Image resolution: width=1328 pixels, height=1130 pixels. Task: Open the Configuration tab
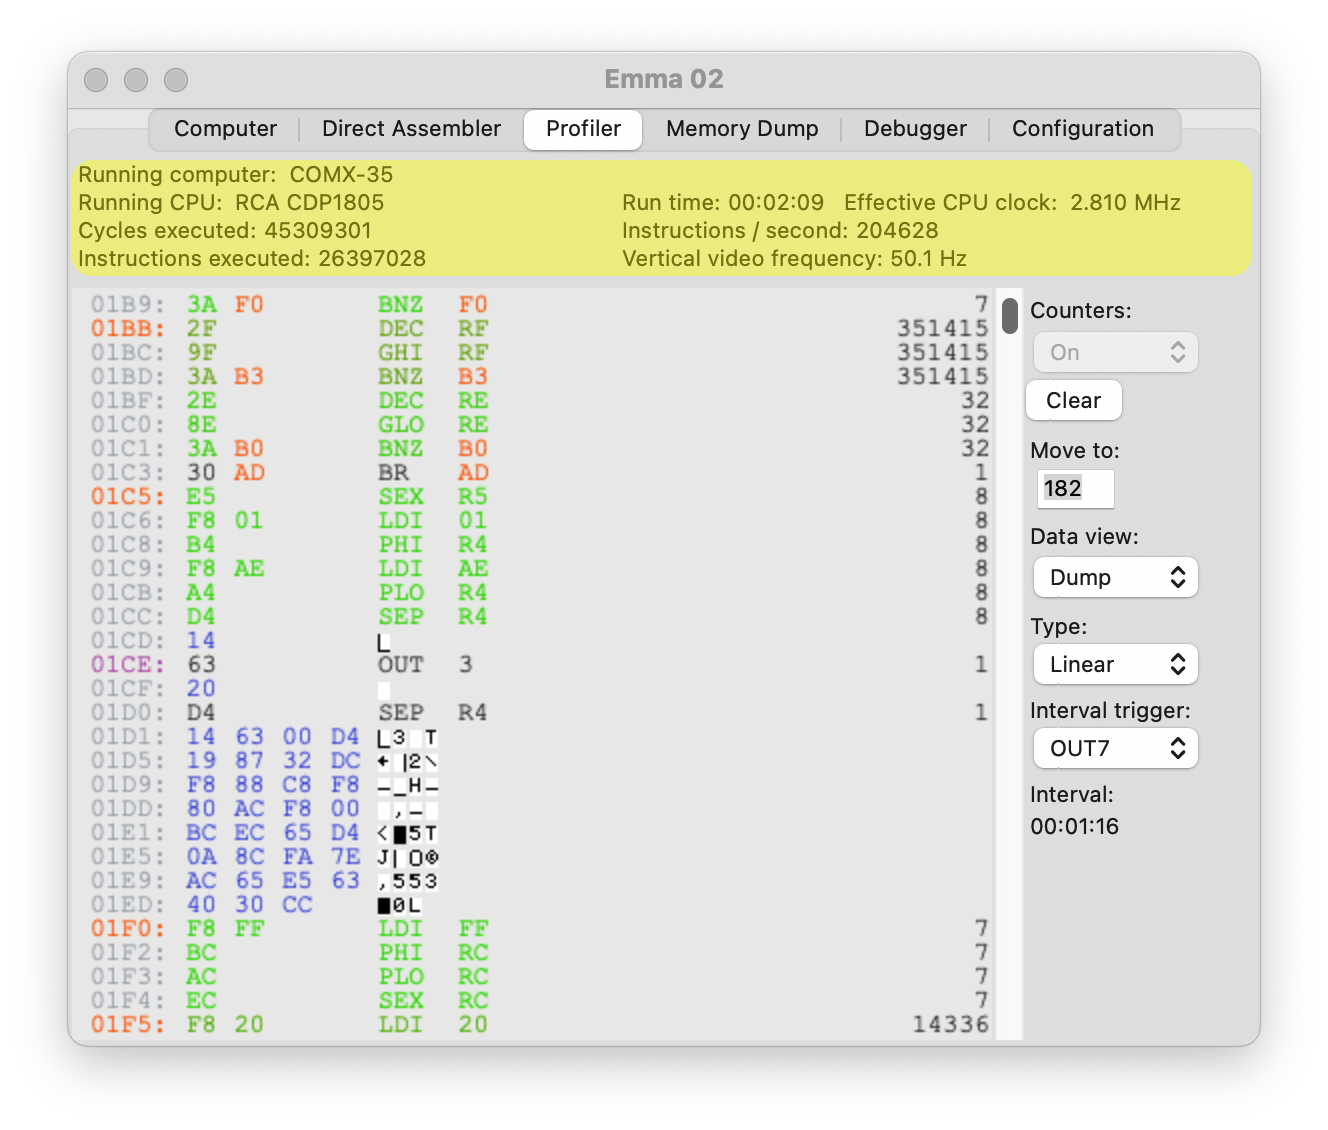pyautogui.click(x=1082, y=129)
